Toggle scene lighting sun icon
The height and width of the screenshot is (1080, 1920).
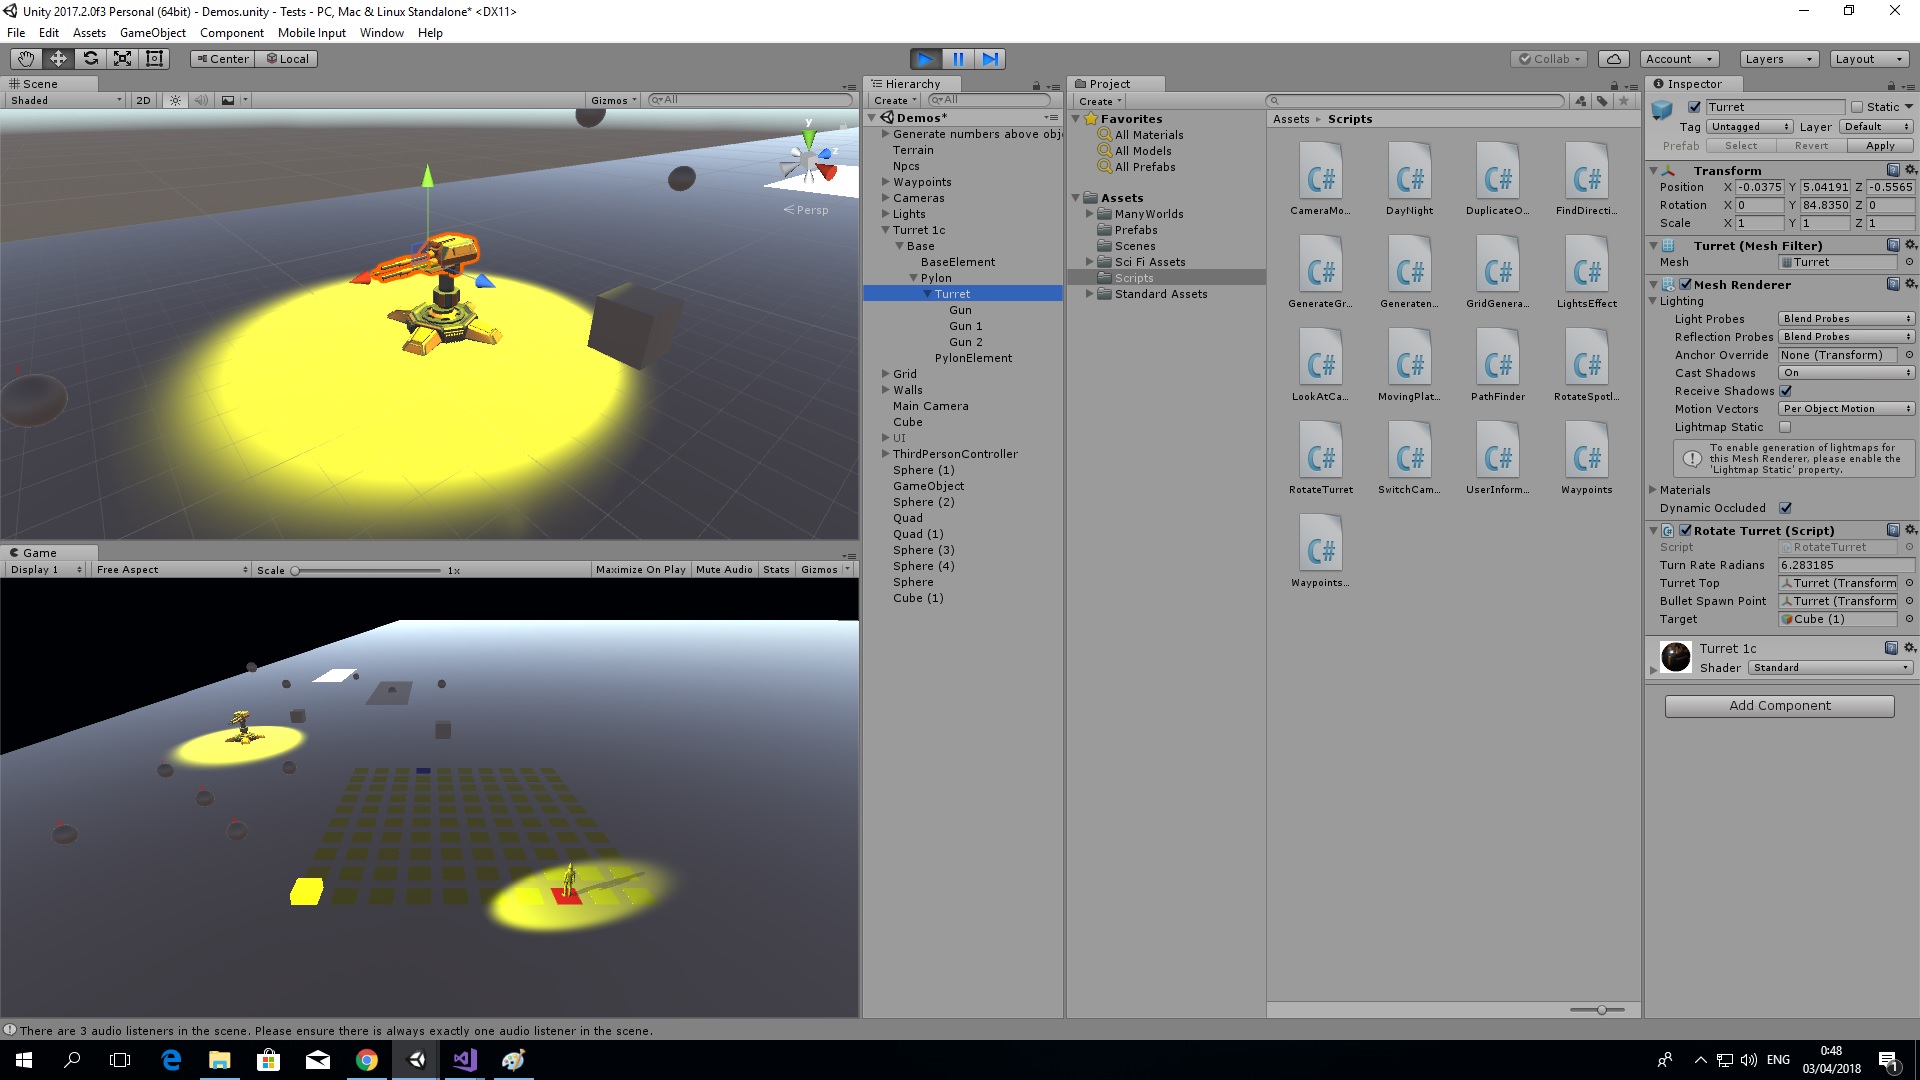click(x=176, y=100)
